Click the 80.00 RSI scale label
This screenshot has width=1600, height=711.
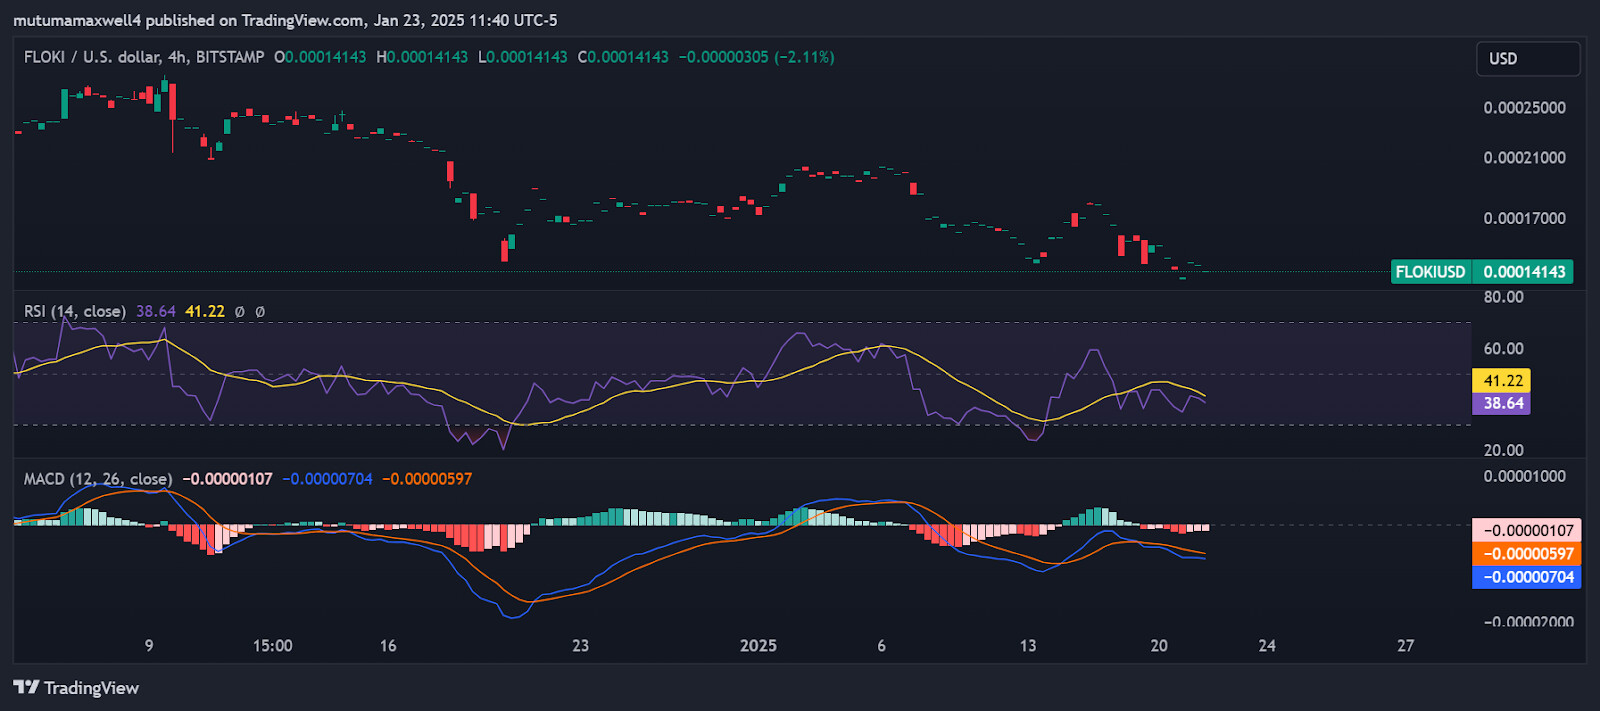click(1503, 297)
